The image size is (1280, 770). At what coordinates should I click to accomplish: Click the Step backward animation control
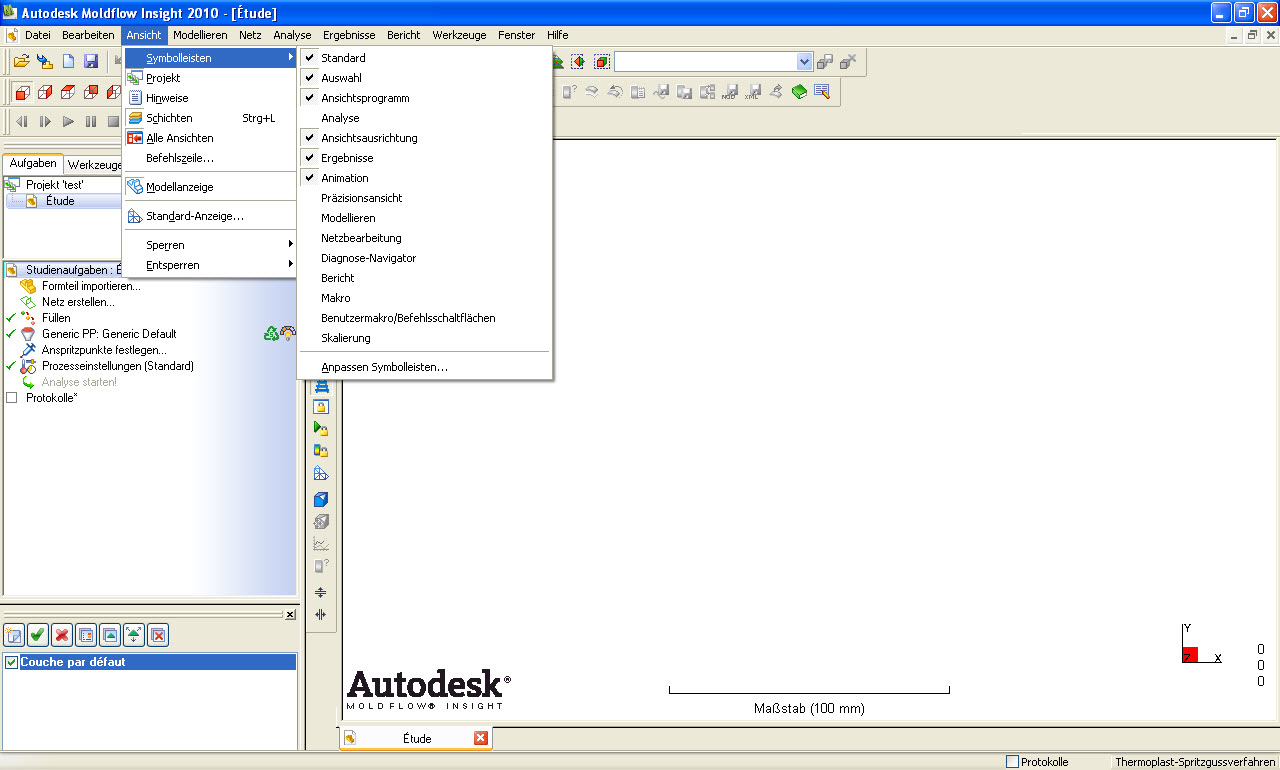click(x=22, y=122)
